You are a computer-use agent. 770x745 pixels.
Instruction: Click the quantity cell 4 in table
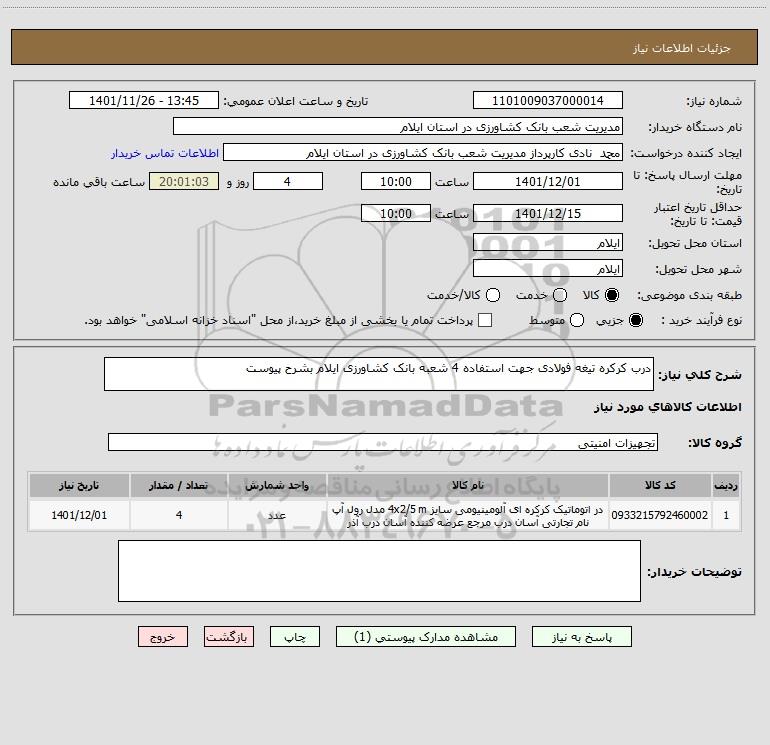(179, 515)
